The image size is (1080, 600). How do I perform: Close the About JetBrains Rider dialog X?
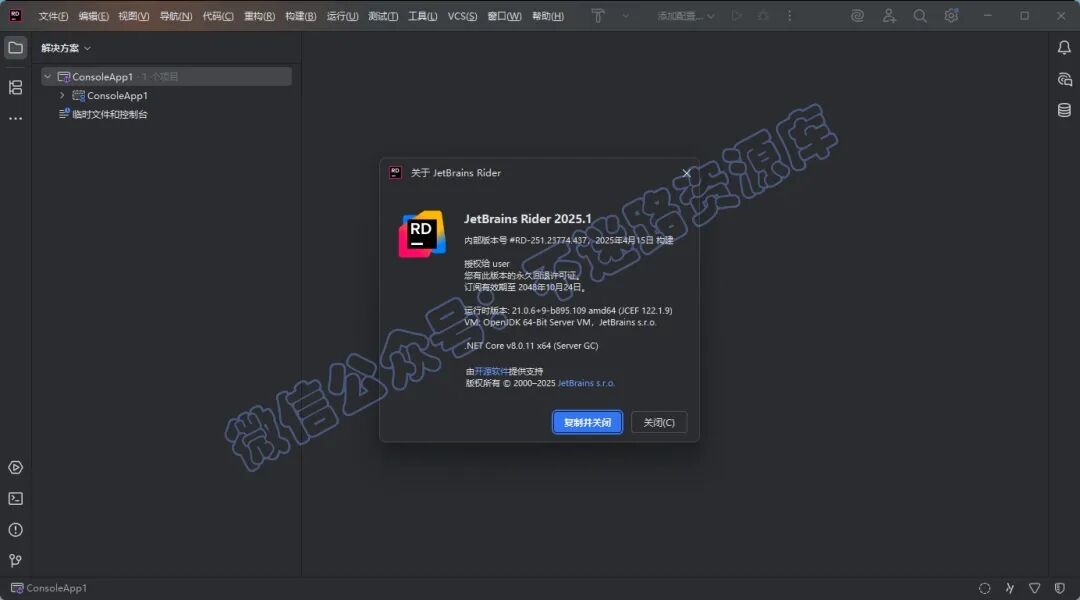click(x=686, y=173)
